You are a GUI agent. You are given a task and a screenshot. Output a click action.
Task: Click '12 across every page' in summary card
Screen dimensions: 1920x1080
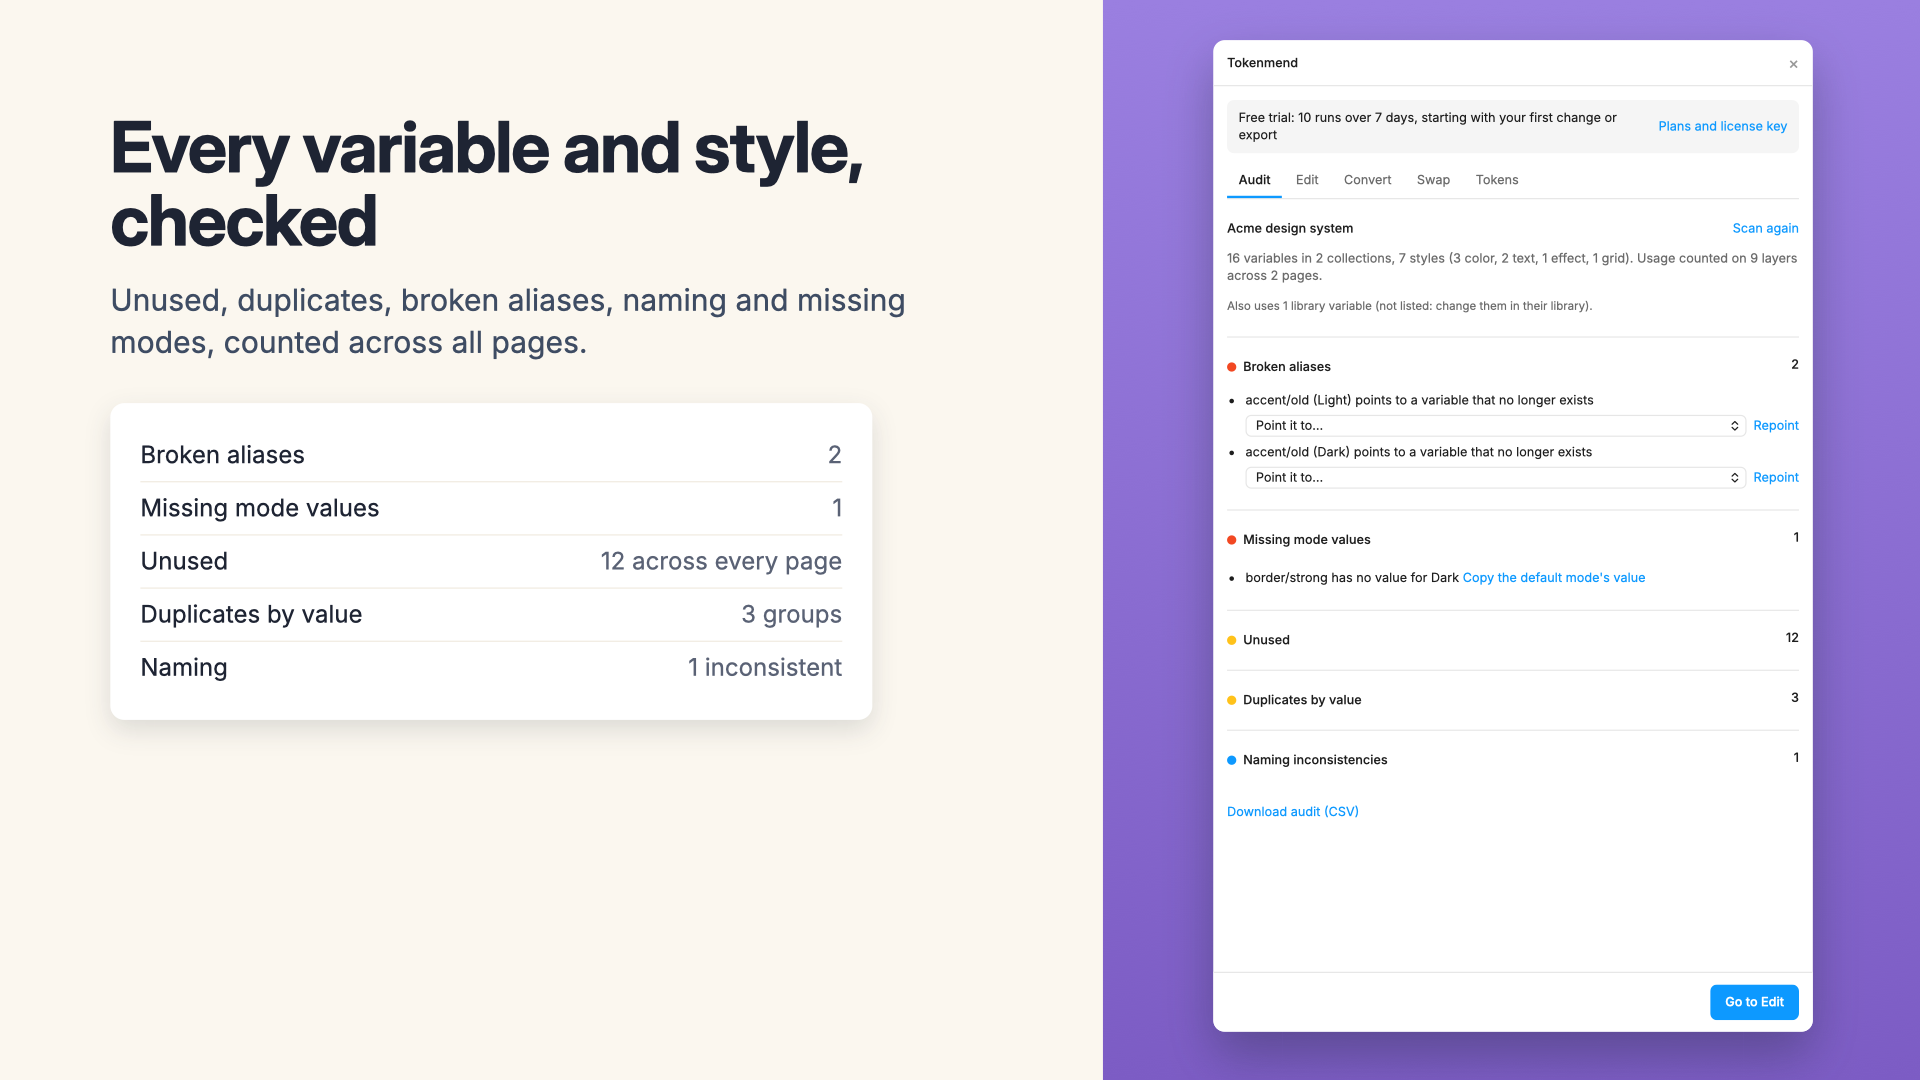(720, 562)
